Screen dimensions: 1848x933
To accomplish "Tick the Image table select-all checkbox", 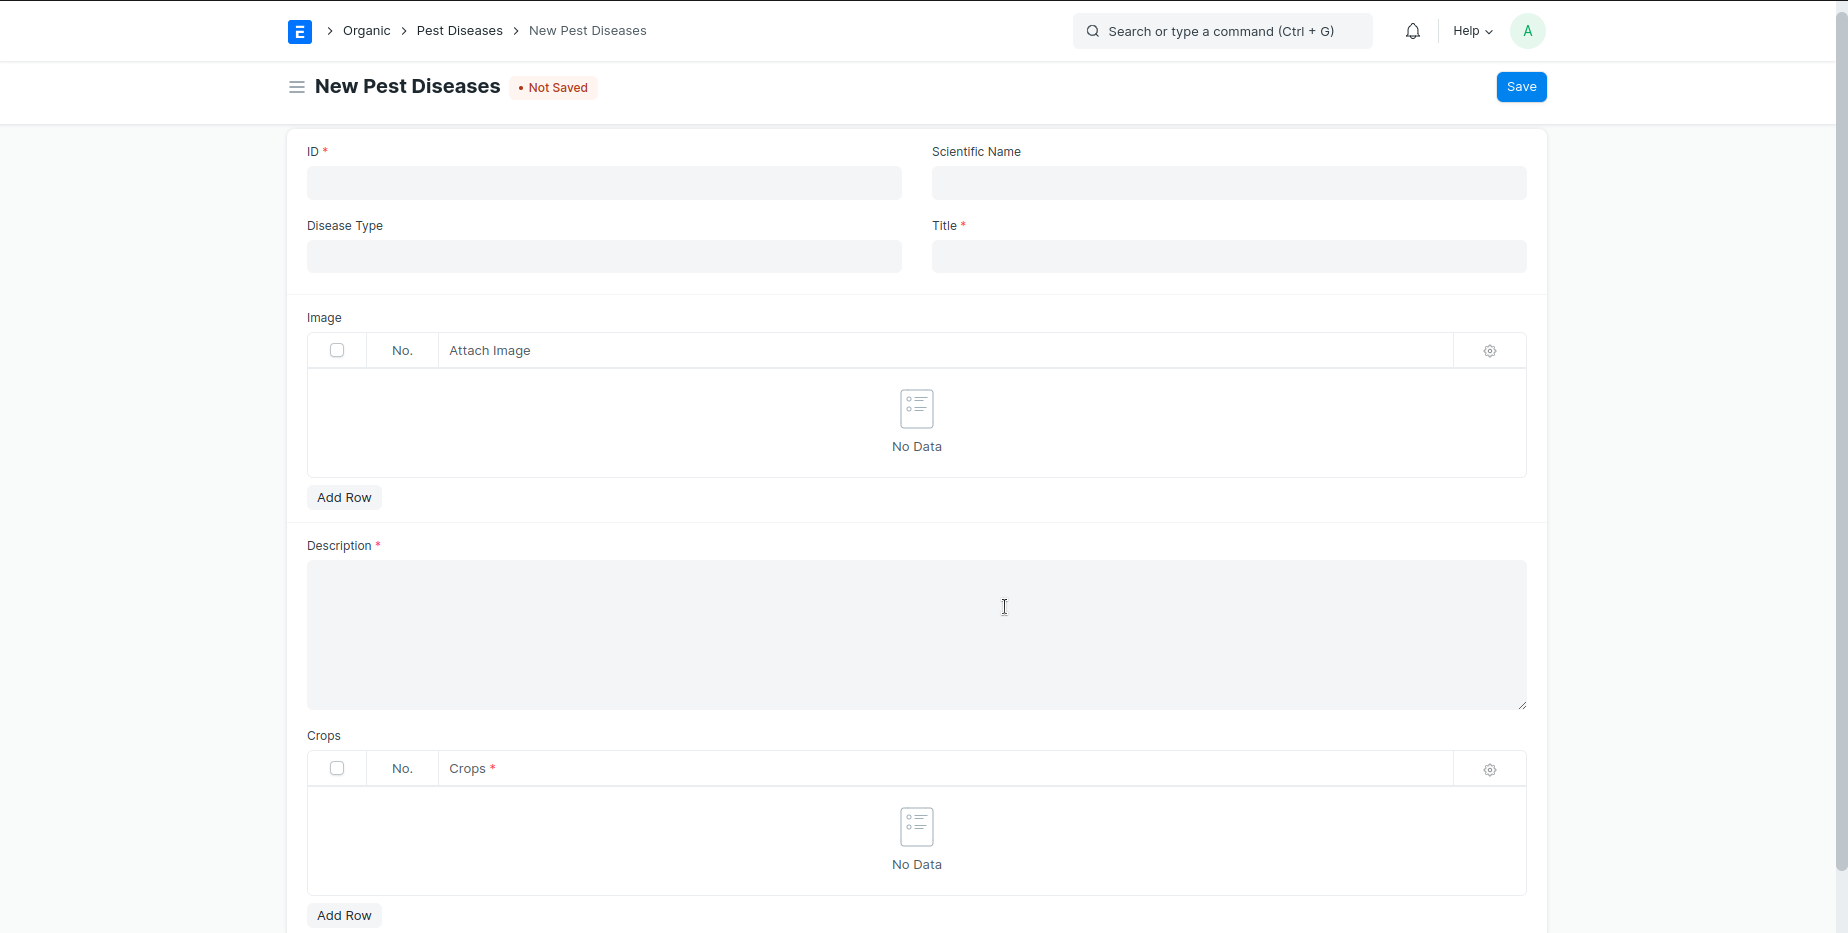I will (x=337, y=351).
